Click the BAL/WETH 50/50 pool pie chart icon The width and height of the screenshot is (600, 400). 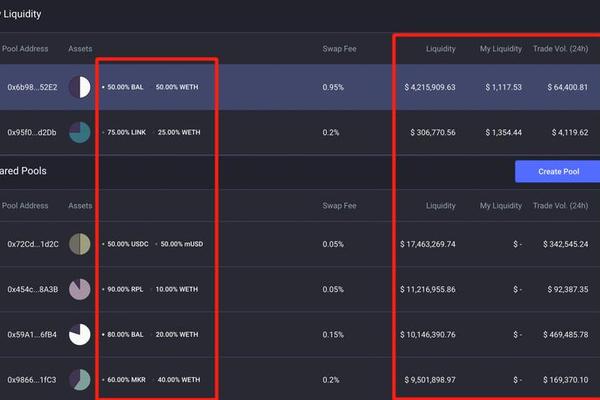click(x=80, y=87)
